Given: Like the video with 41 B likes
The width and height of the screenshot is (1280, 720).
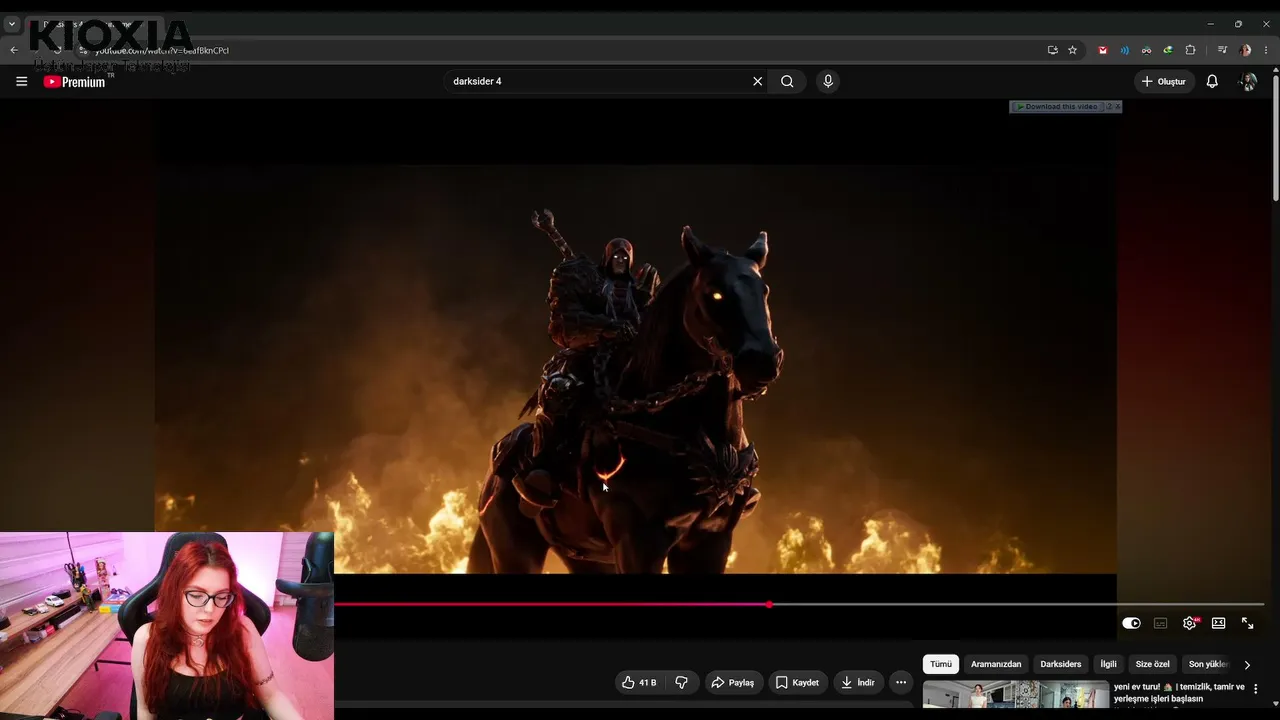Looking at the screenshot, I should pos(638,682).
